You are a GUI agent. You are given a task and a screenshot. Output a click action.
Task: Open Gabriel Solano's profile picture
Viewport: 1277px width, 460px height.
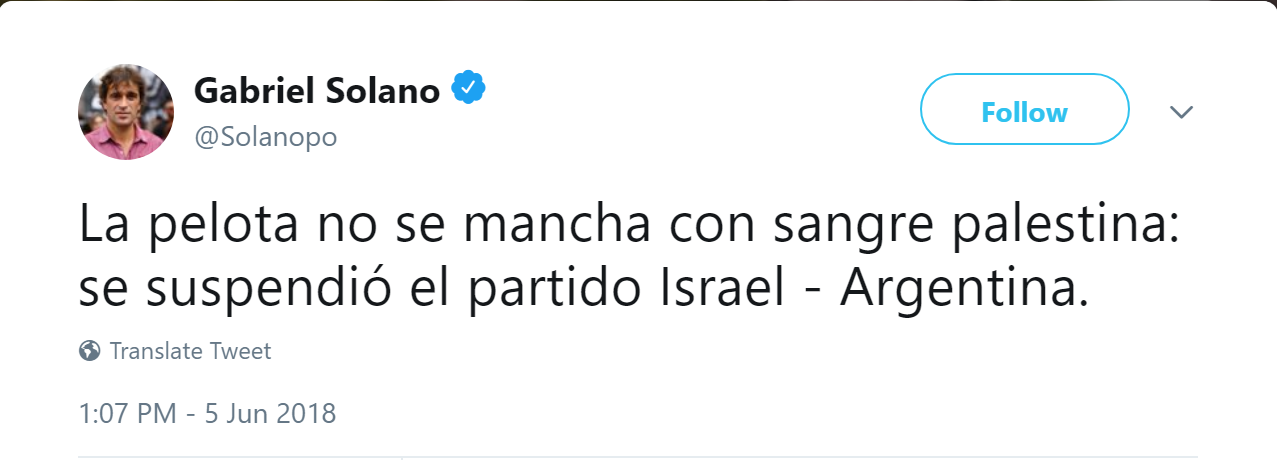126,112
